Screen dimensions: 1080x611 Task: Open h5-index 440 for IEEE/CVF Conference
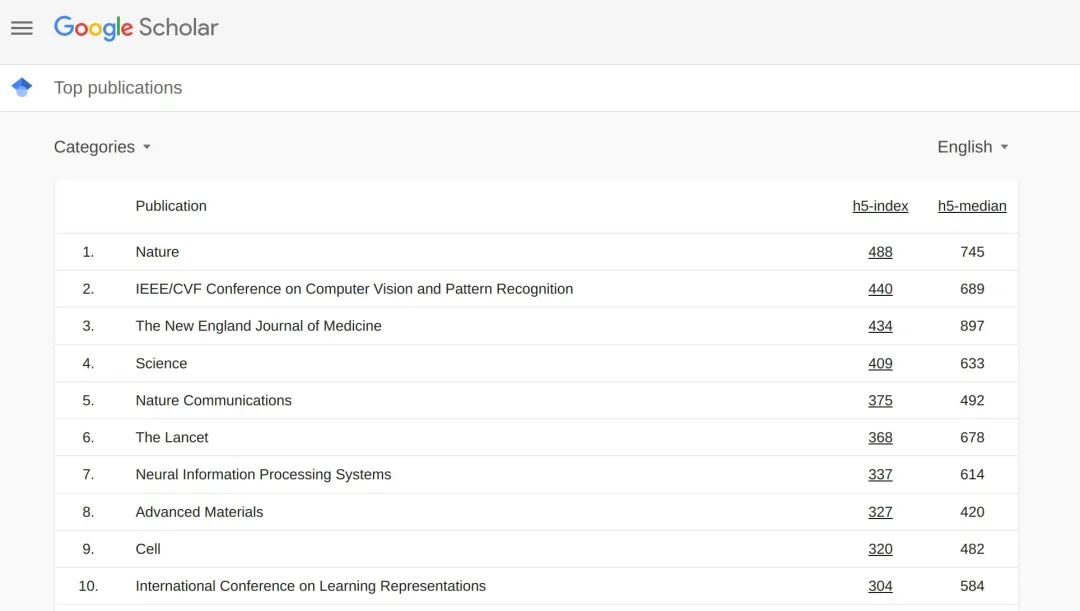[880, 289]
